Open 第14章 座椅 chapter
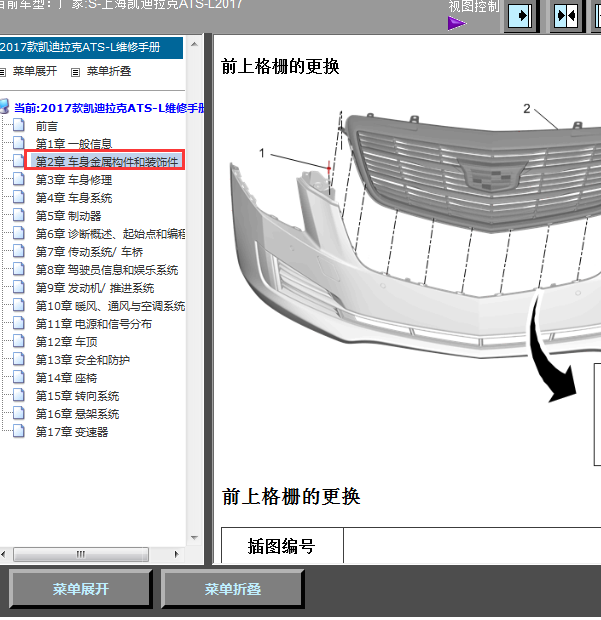 (66, 378)
